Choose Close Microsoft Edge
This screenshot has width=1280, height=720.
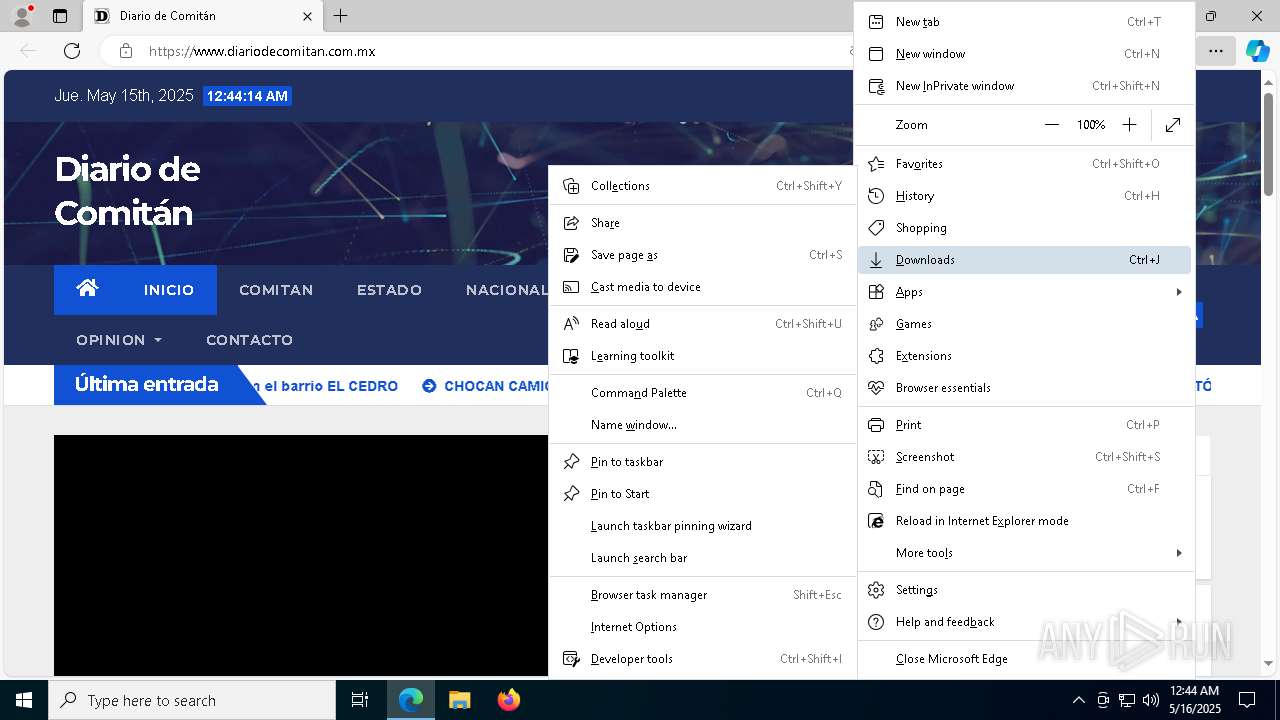tap(1024, 659)
